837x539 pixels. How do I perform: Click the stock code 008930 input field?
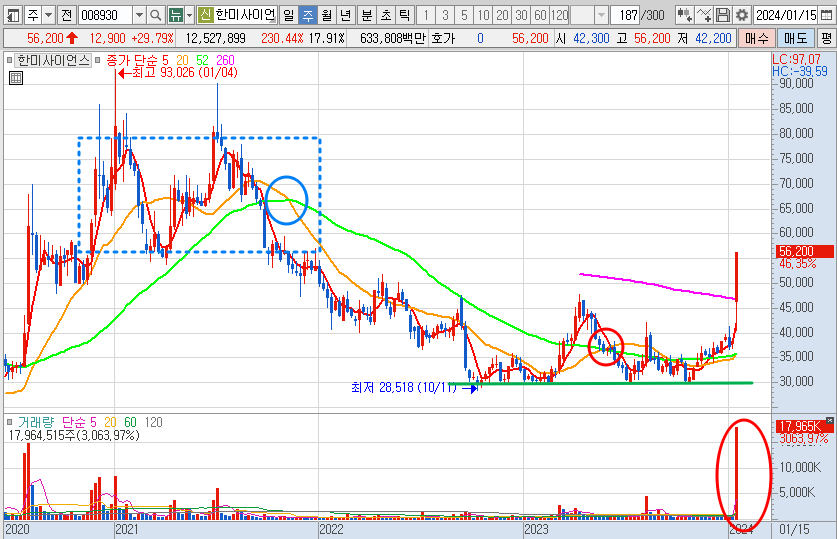[105, 15]
